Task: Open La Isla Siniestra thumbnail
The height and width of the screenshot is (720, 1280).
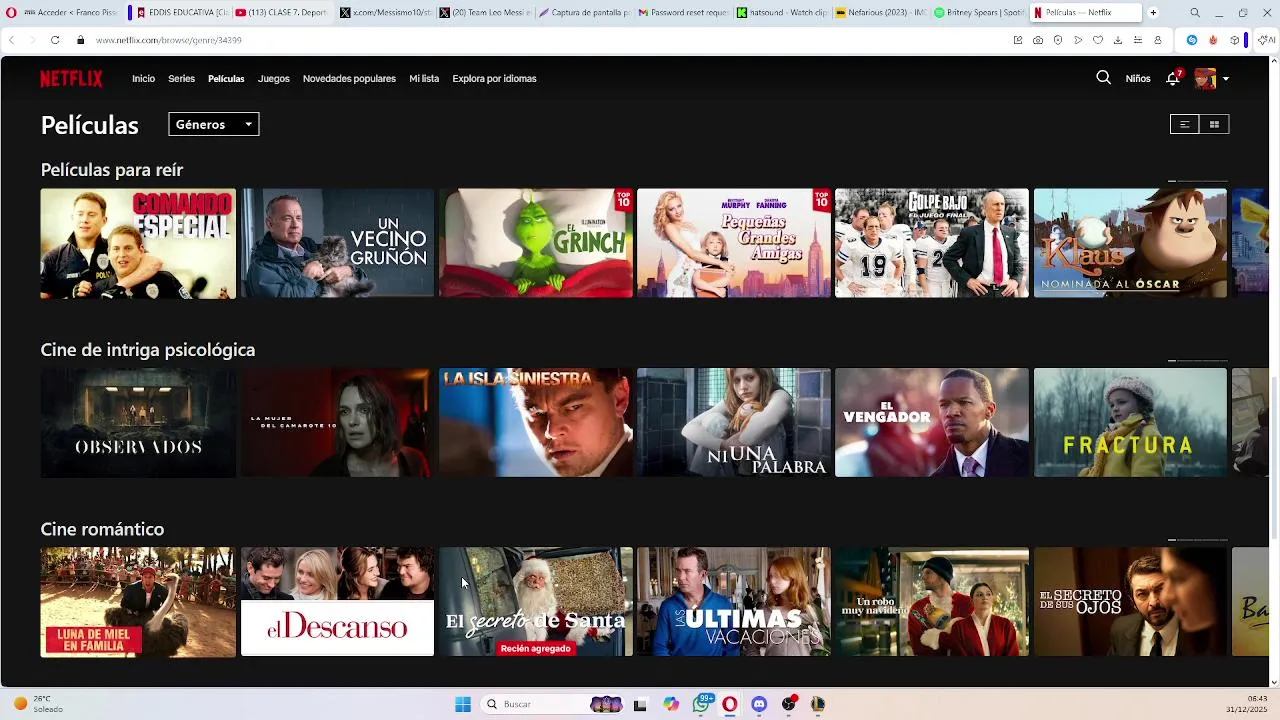Action: (x=536, y=422)
